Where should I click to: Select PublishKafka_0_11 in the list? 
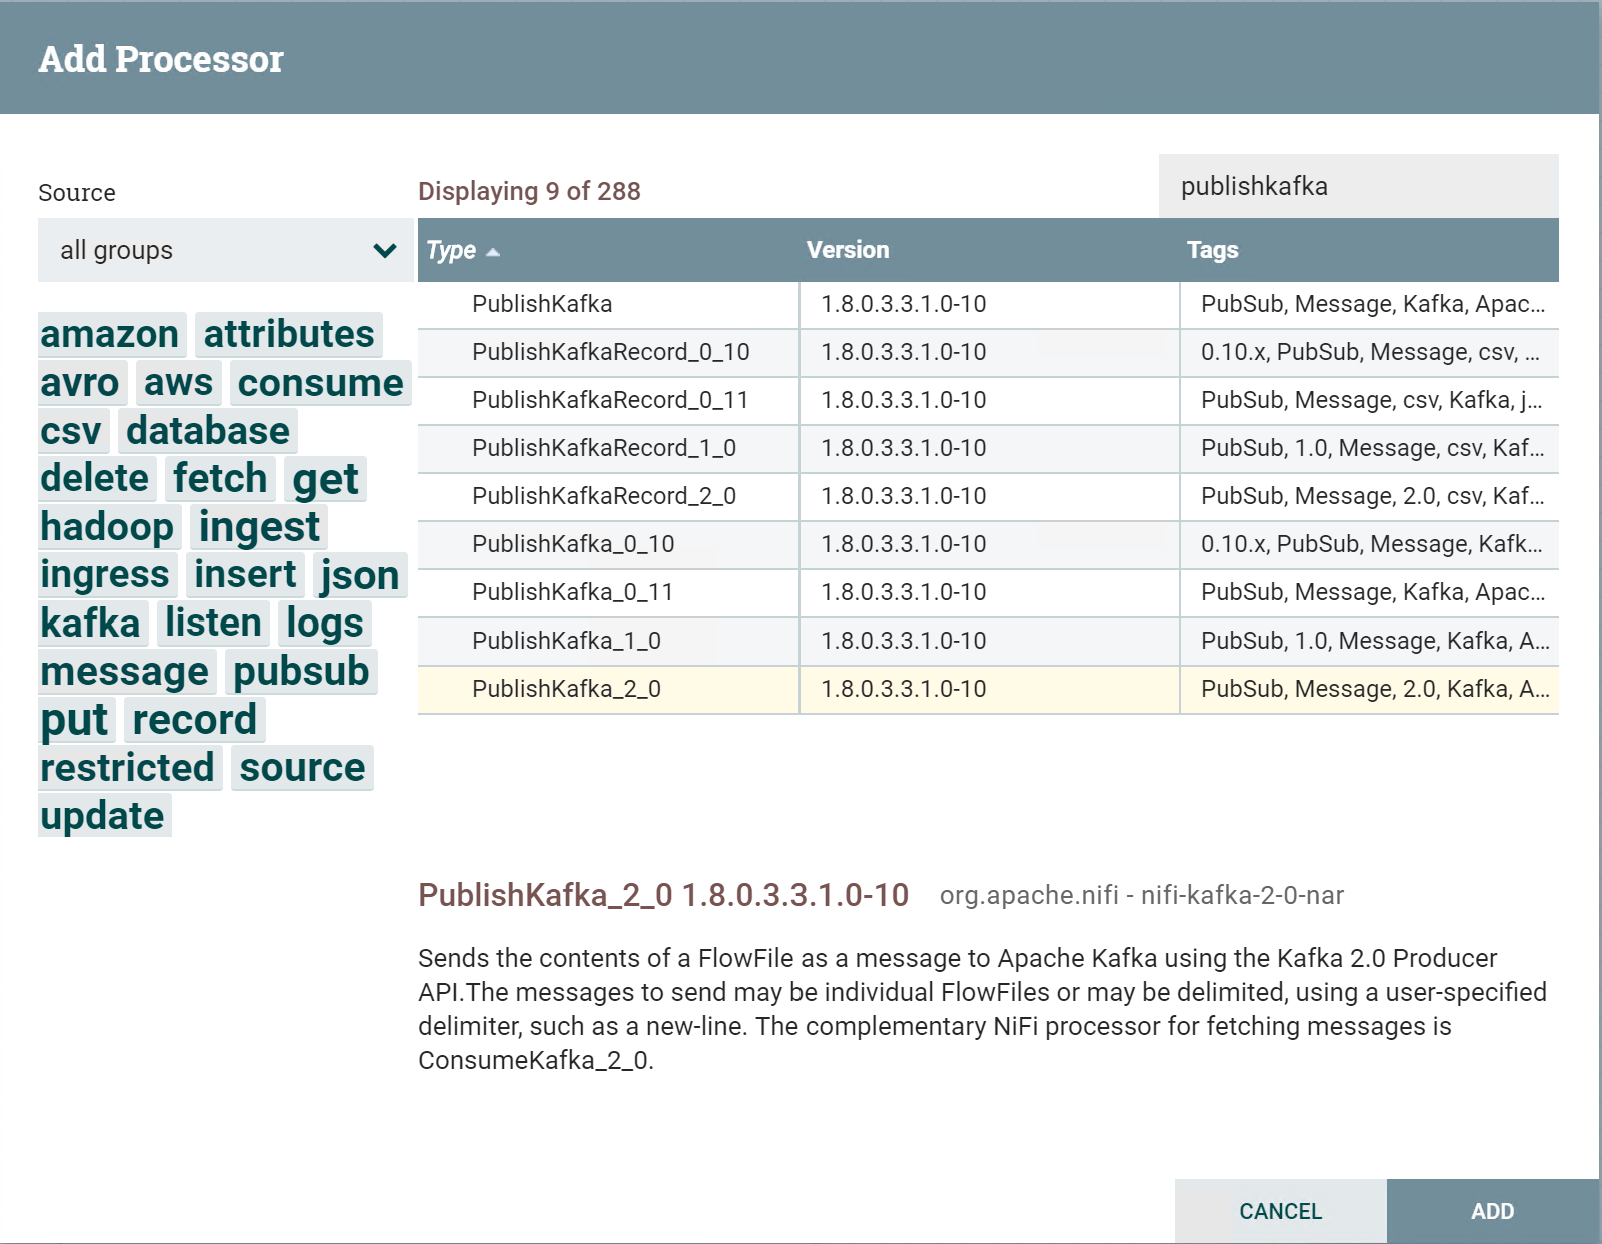[x=988, y=592]
